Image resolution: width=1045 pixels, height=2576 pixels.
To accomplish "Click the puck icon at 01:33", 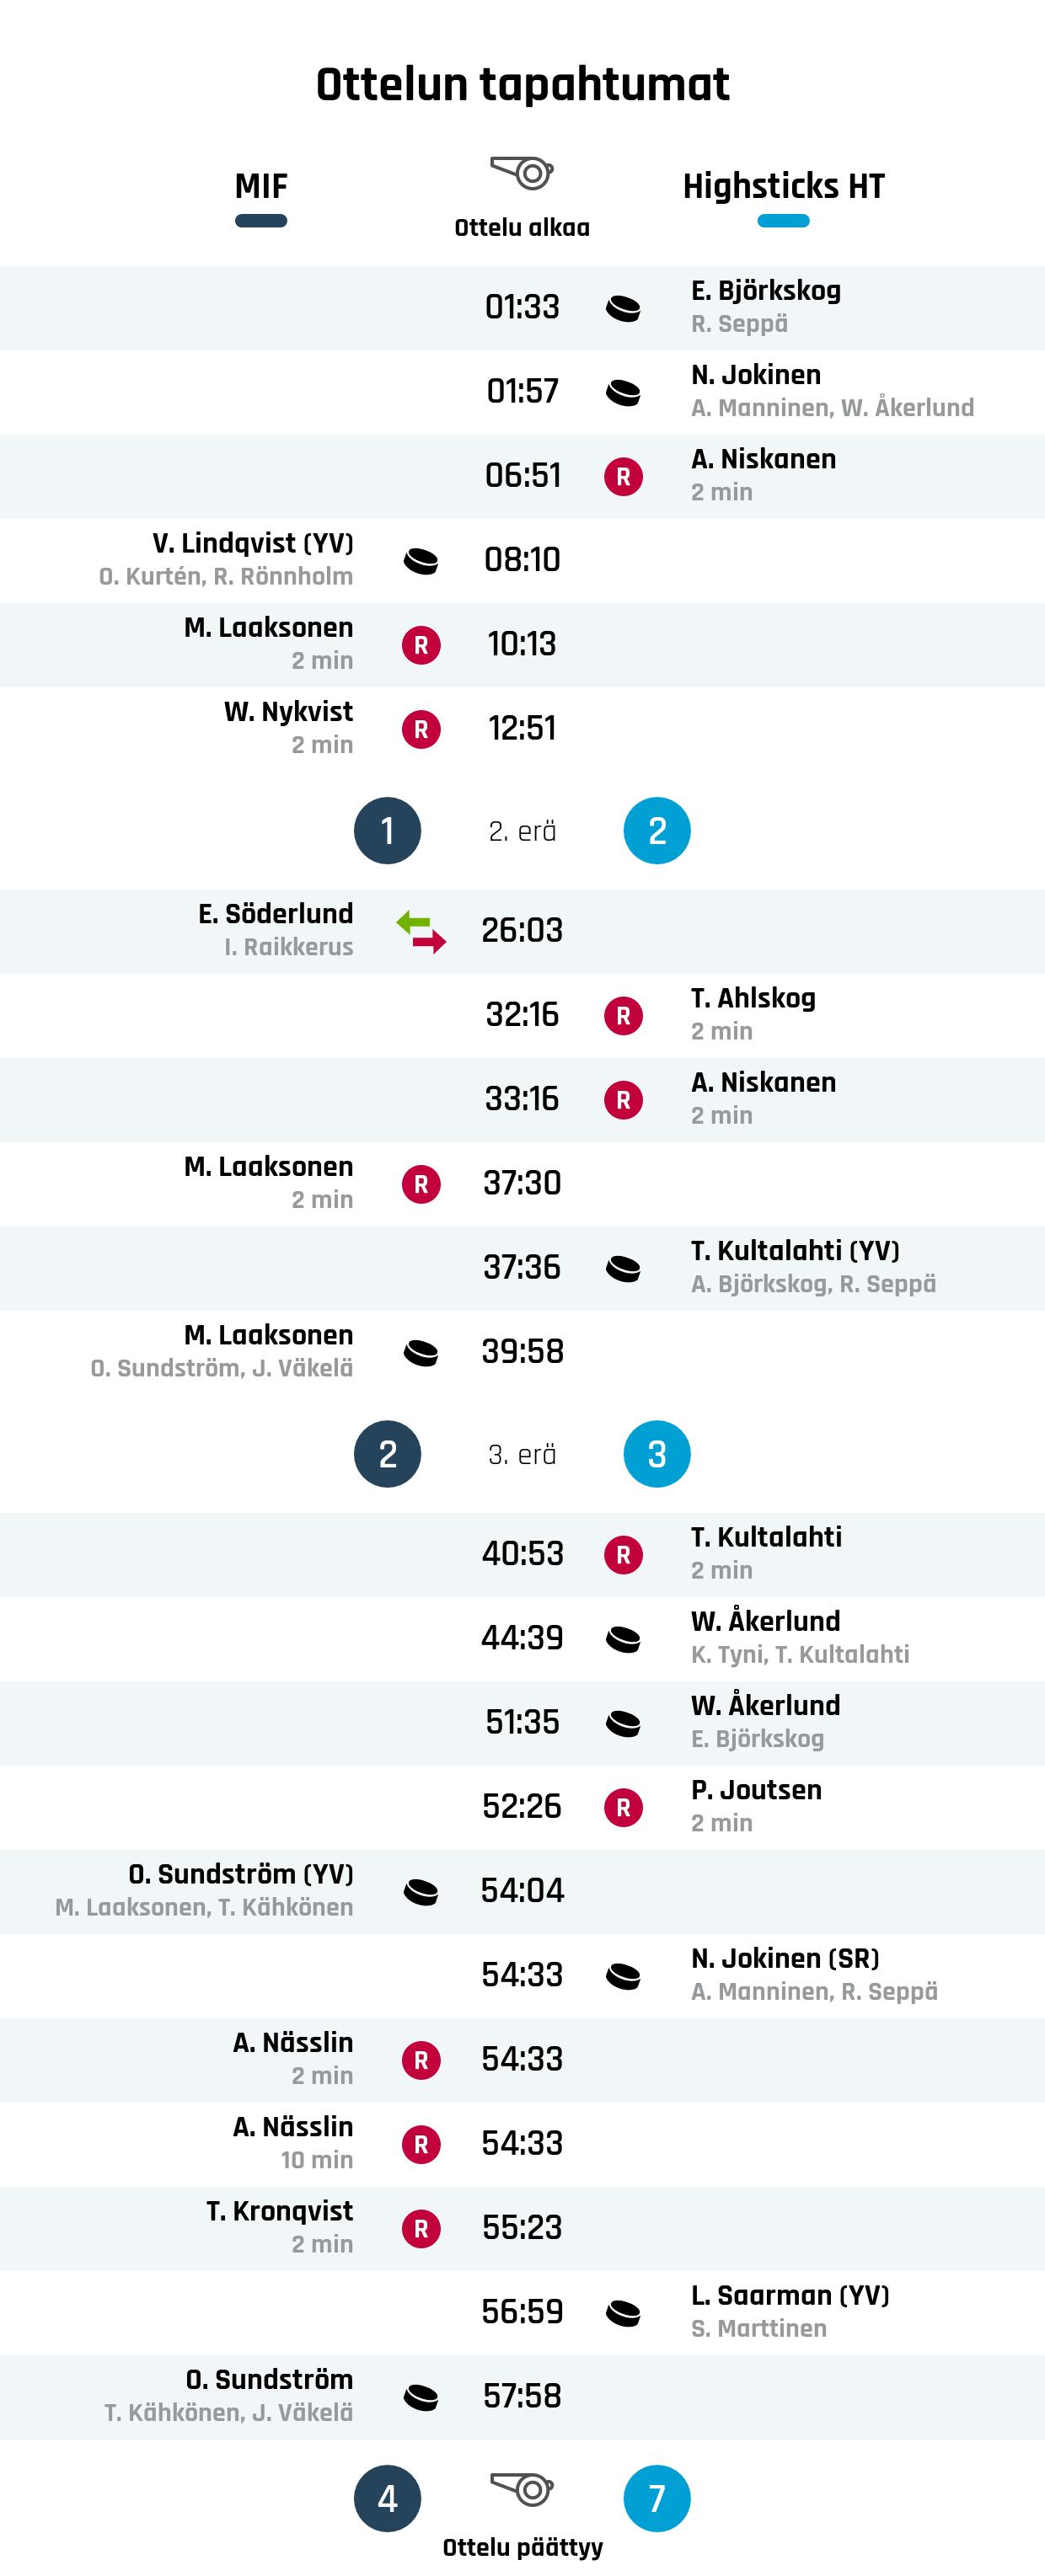I will pos(623,308).
